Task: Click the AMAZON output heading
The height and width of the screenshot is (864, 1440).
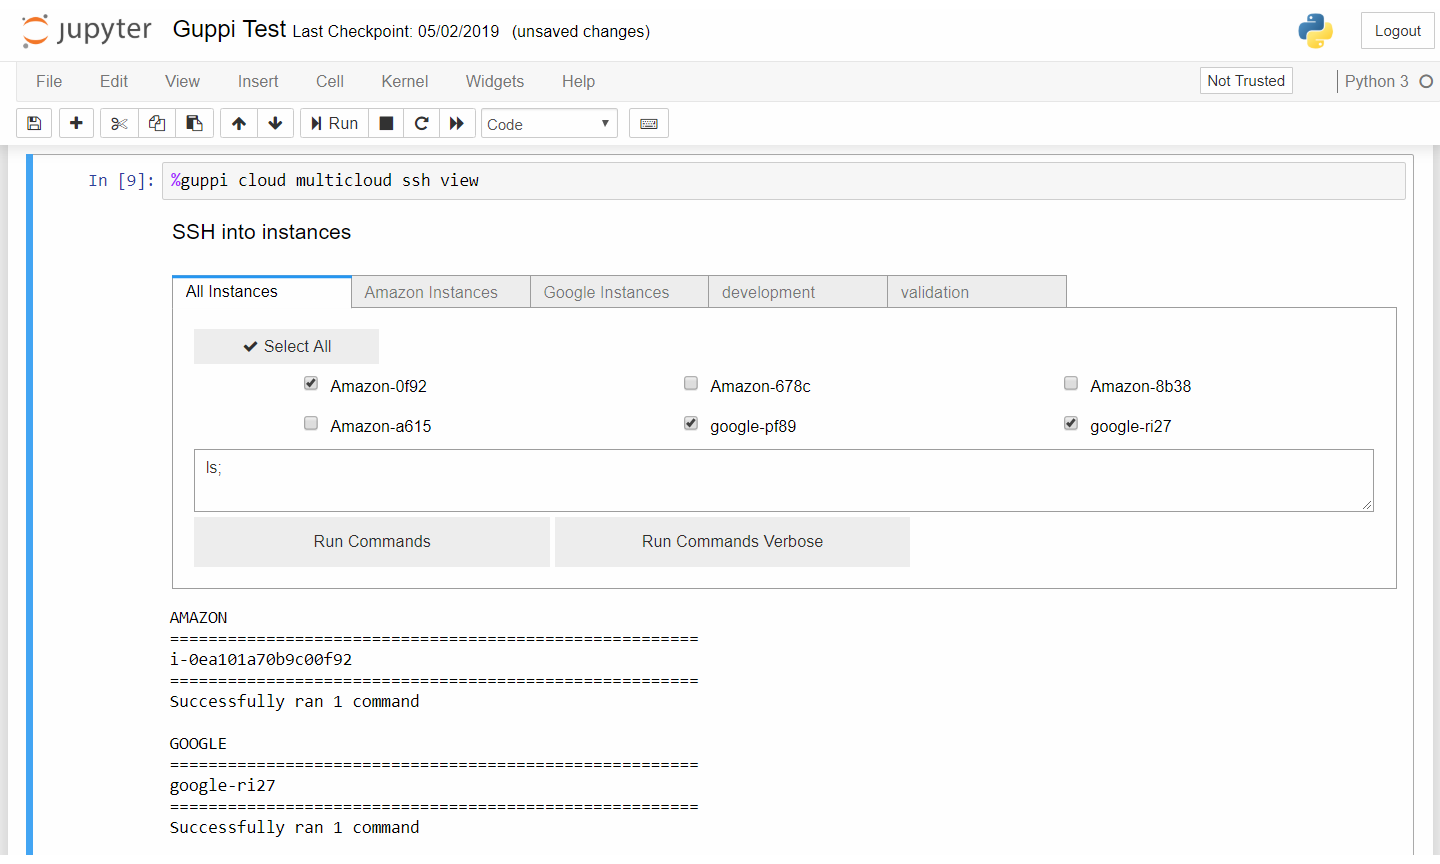Action: [x=198, y=618]
